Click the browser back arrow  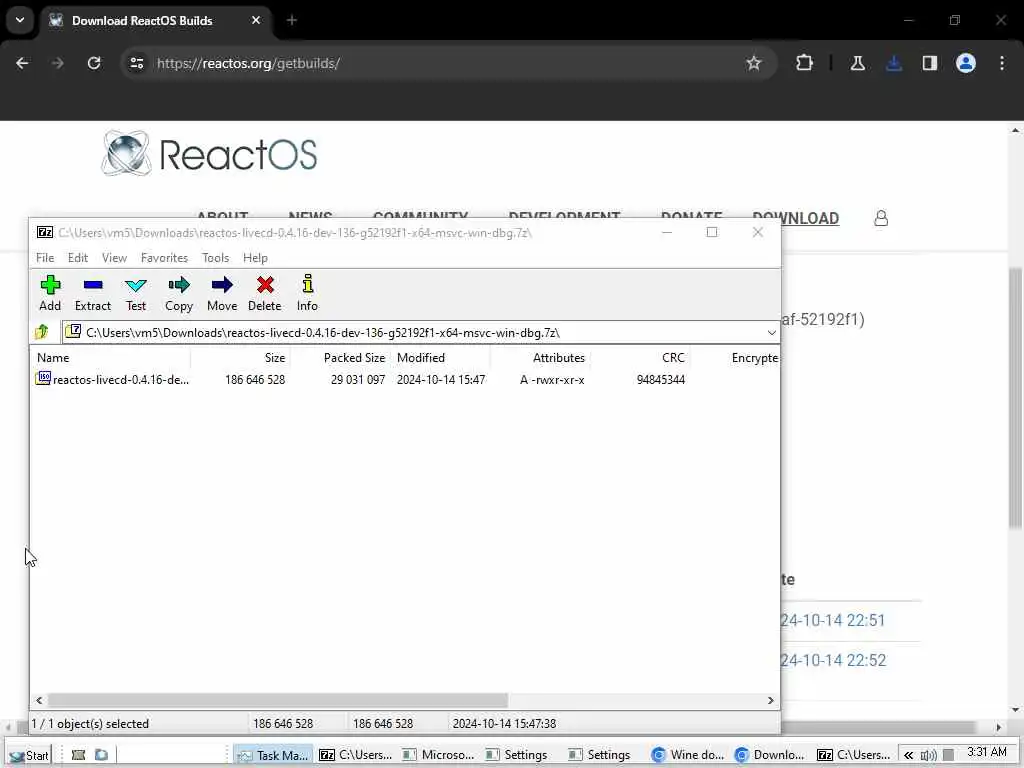[22, 63]
